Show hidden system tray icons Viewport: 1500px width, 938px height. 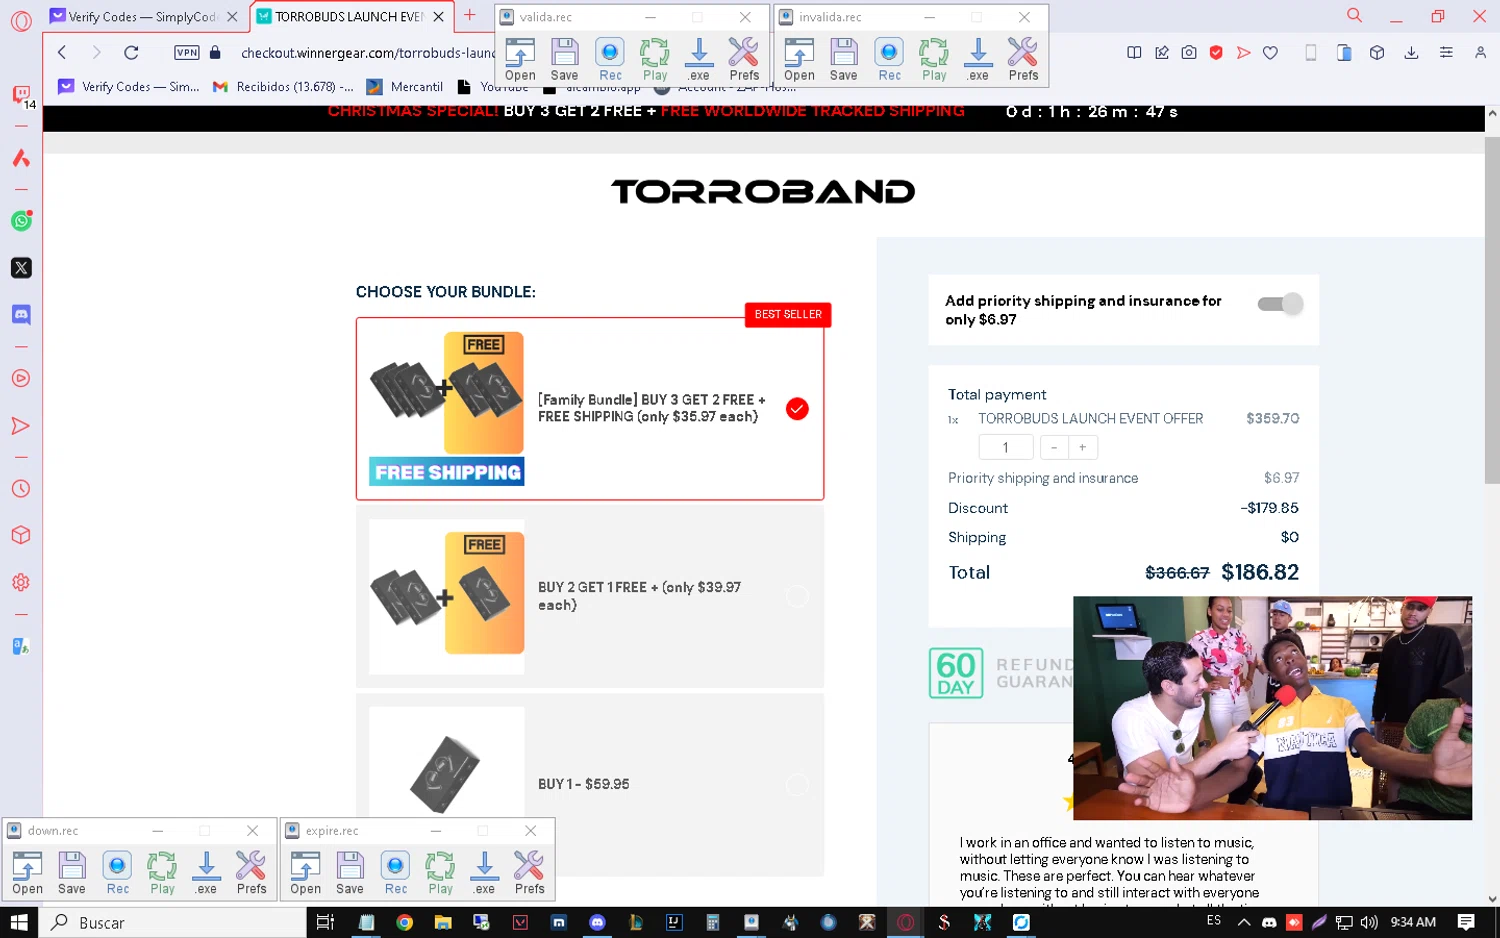[x=1244, y=922]
